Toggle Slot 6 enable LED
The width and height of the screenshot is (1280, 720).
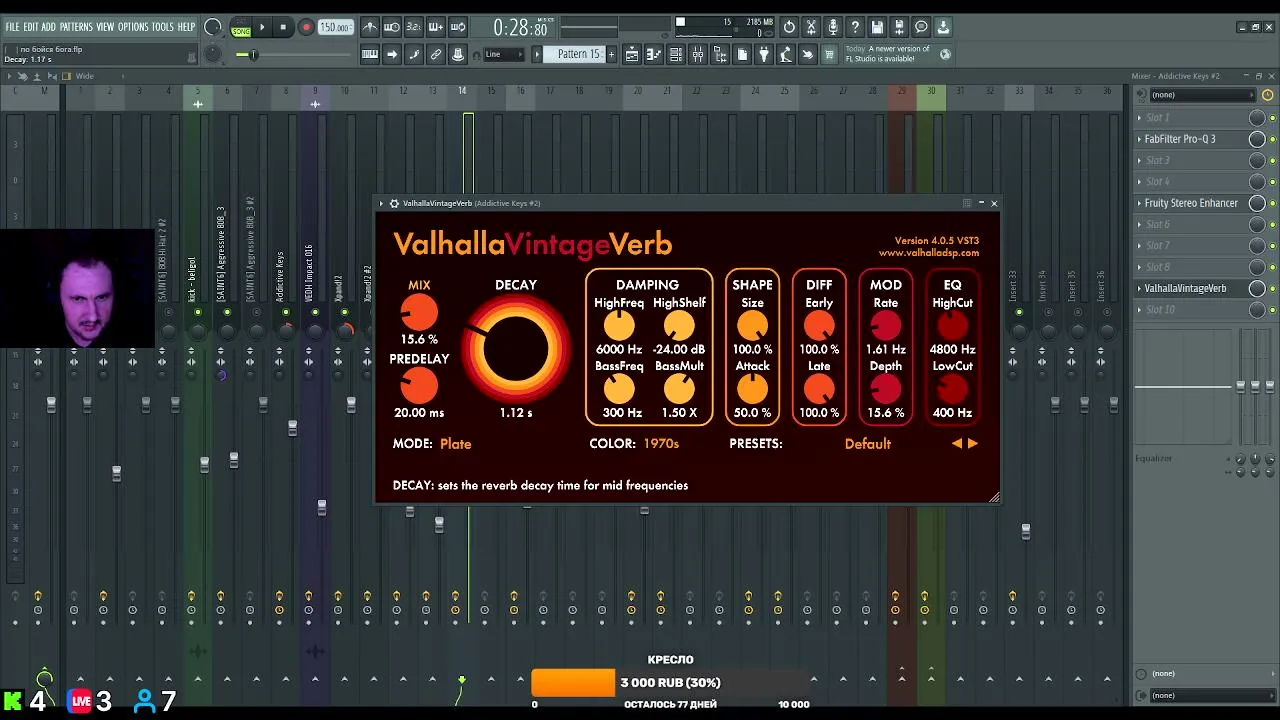[x=1272, y=224]
